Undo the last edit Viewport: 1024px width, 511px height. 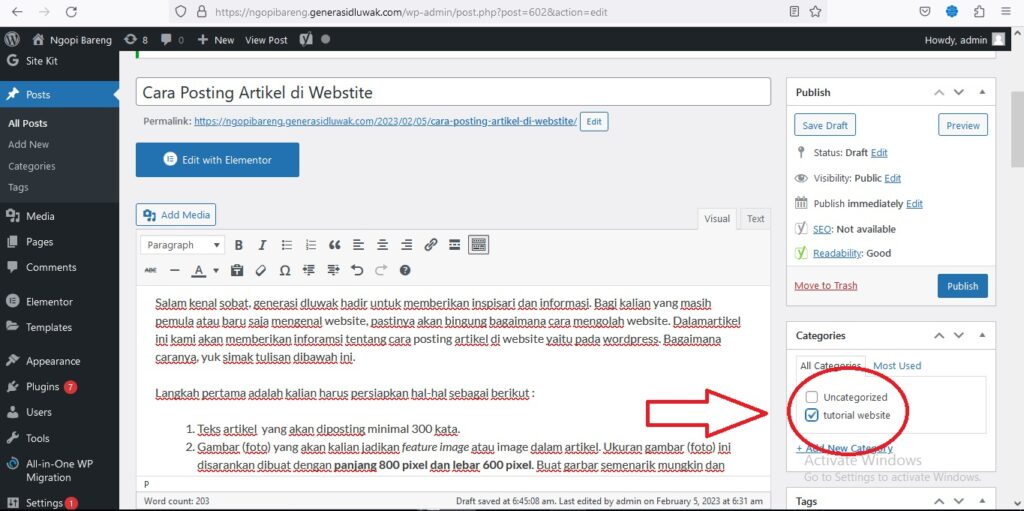coord(357,270)
